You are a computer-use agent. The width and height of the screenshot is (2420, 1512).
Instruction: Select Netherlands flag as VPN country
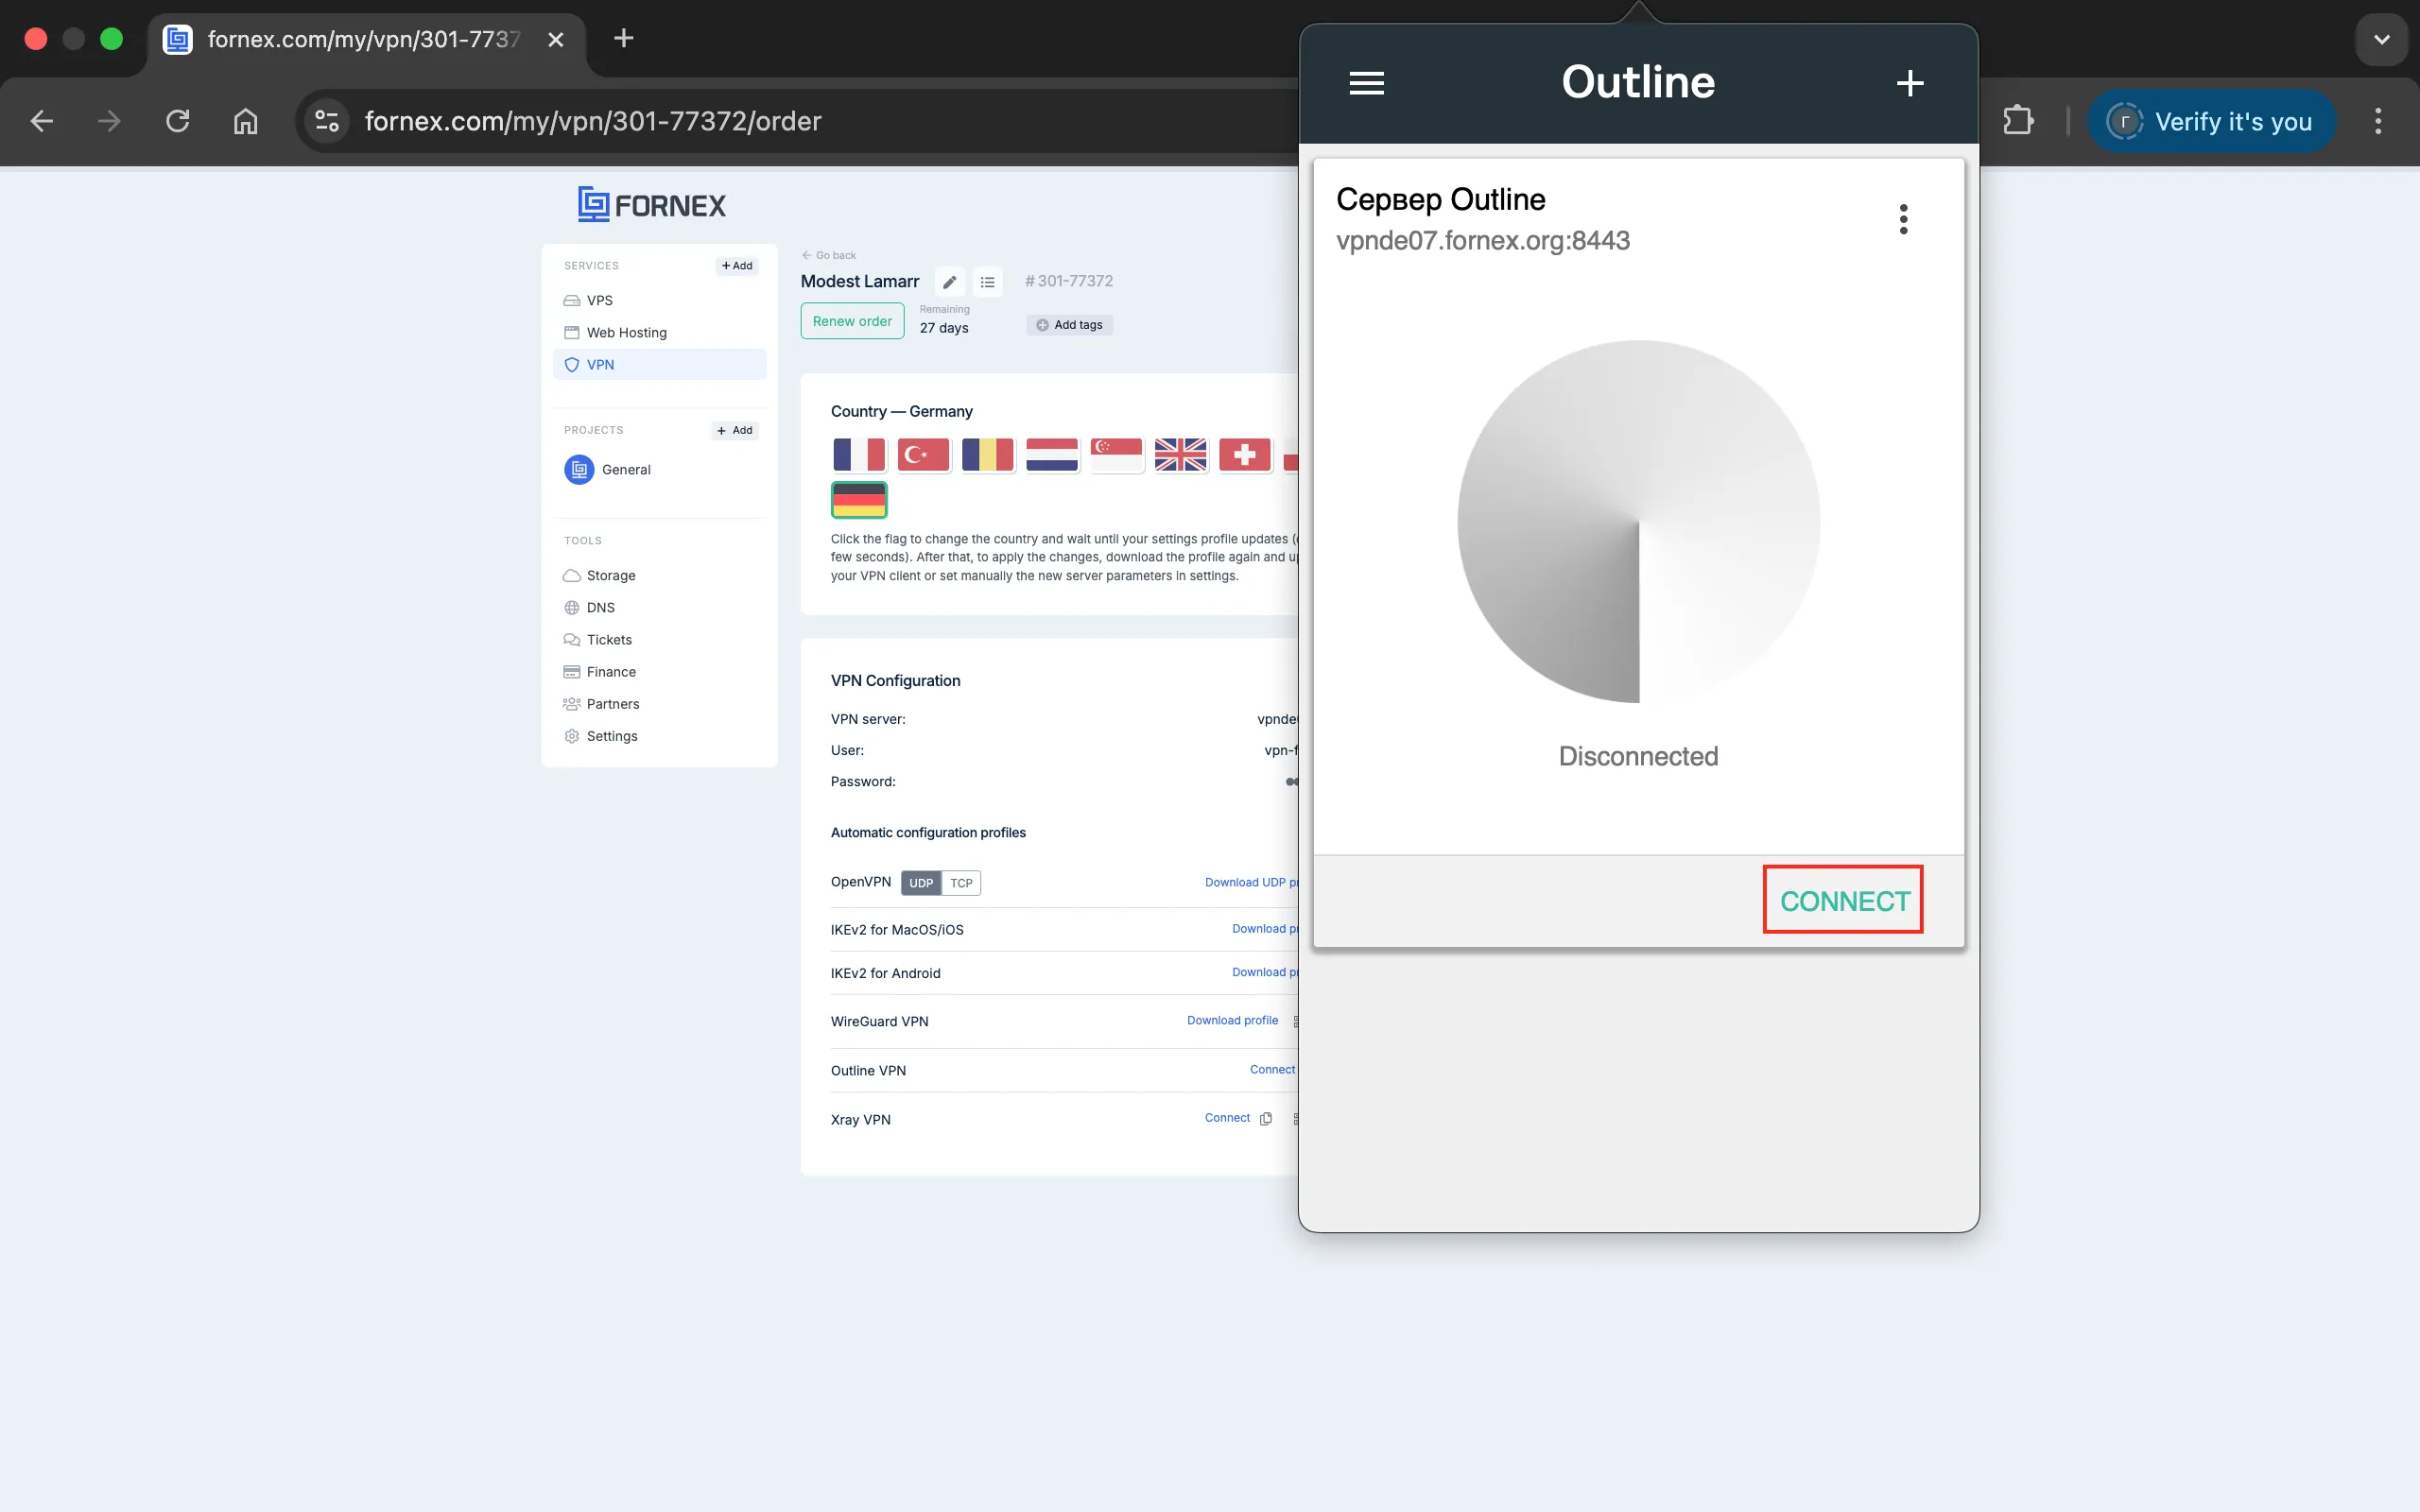1052,455
